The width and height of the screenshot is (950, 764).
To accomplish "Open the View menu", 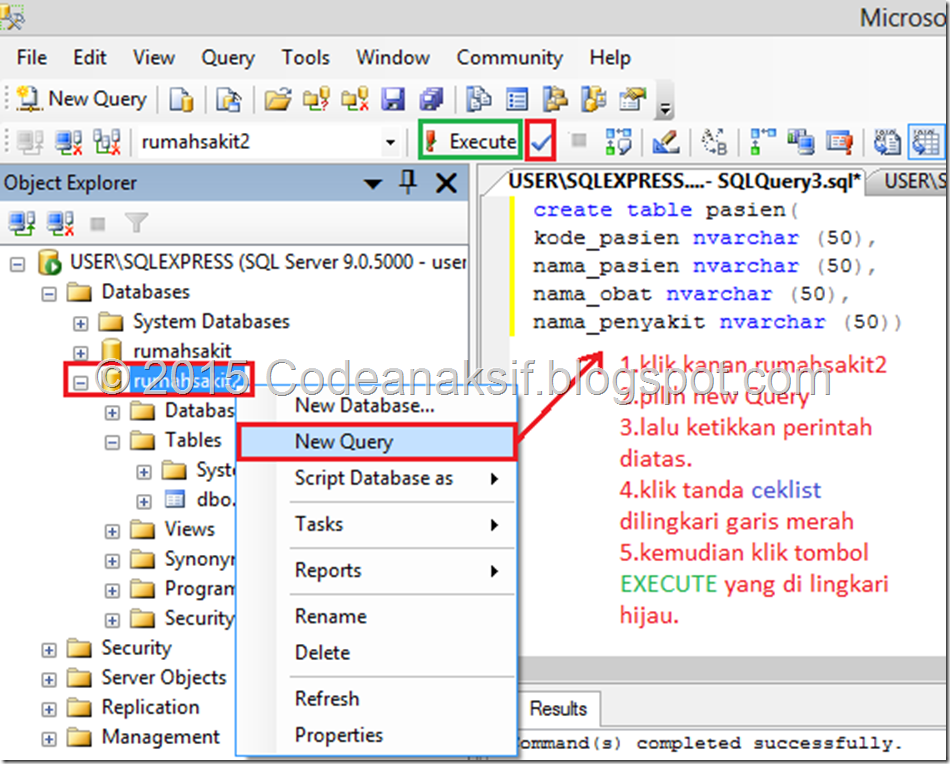I will [154, 58].
